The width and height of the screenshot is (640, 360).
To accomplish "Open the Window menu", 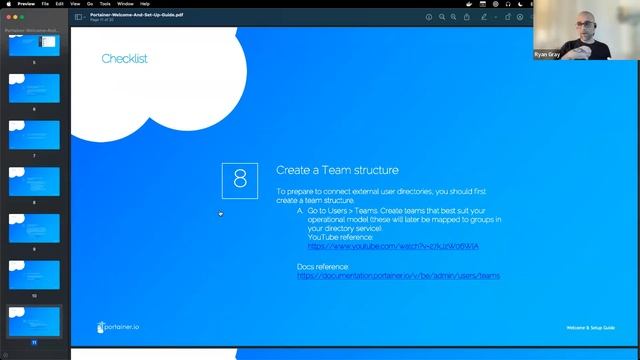I will (125, 4).
